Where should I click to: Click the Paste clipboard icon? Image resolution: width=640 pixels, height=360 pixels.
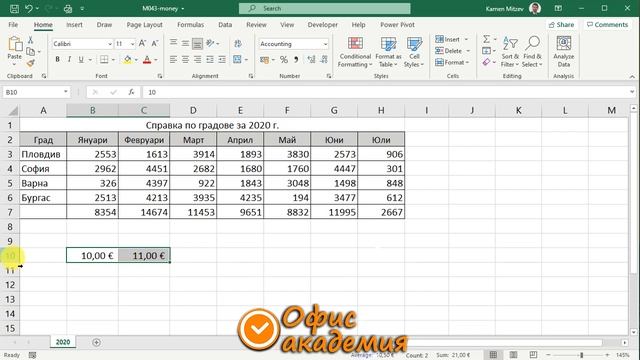coord(15,44)
